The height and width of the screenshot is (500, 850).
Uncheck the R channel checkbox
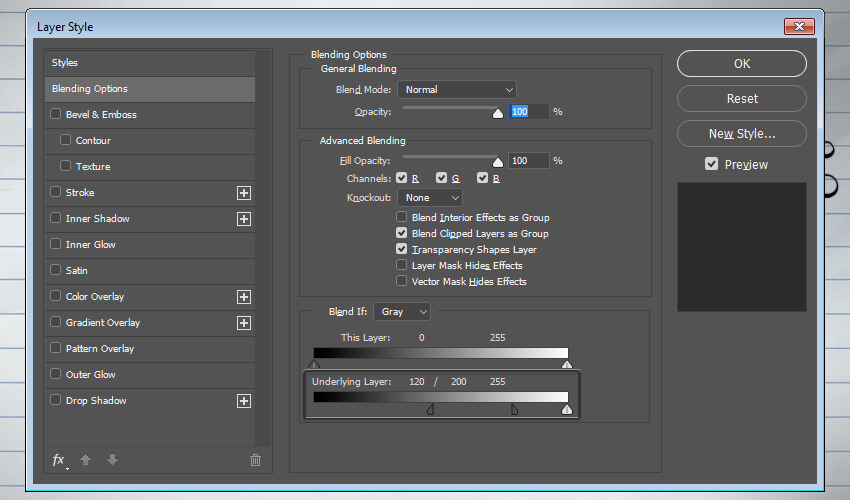coord(402,178)
